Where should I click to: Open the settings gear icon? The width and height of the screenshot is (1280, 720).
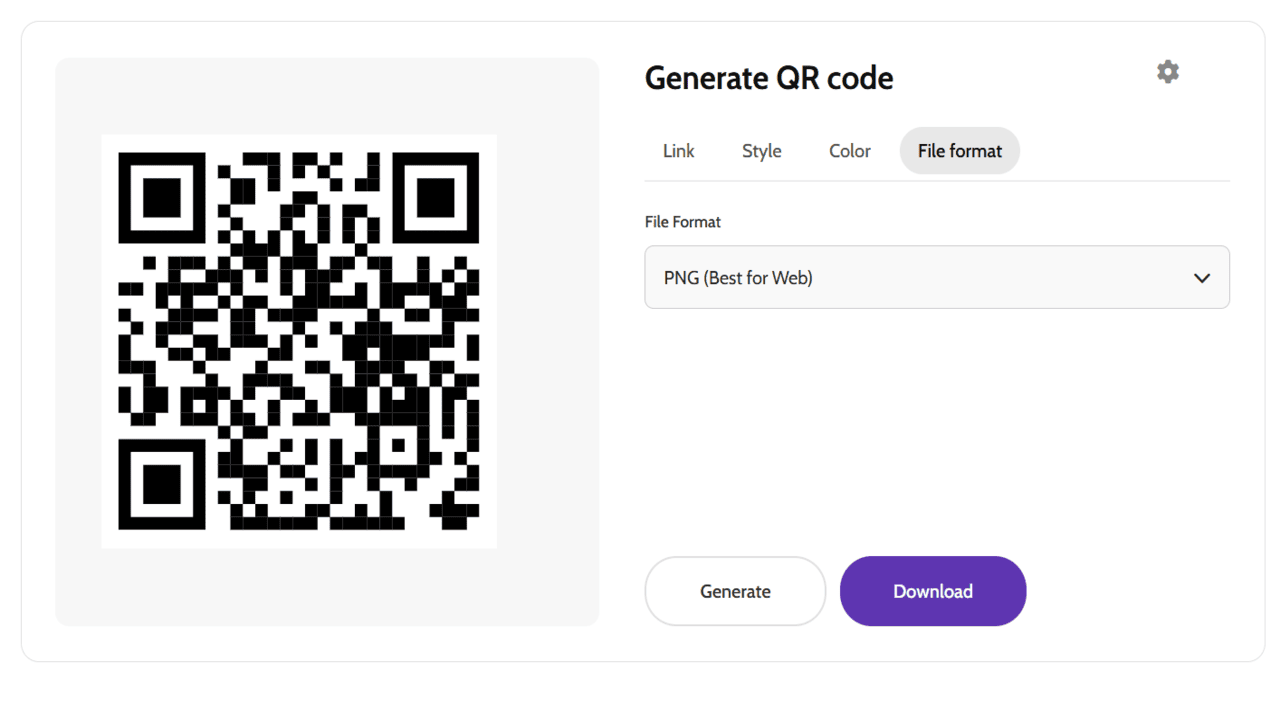tap(1167, 72)
